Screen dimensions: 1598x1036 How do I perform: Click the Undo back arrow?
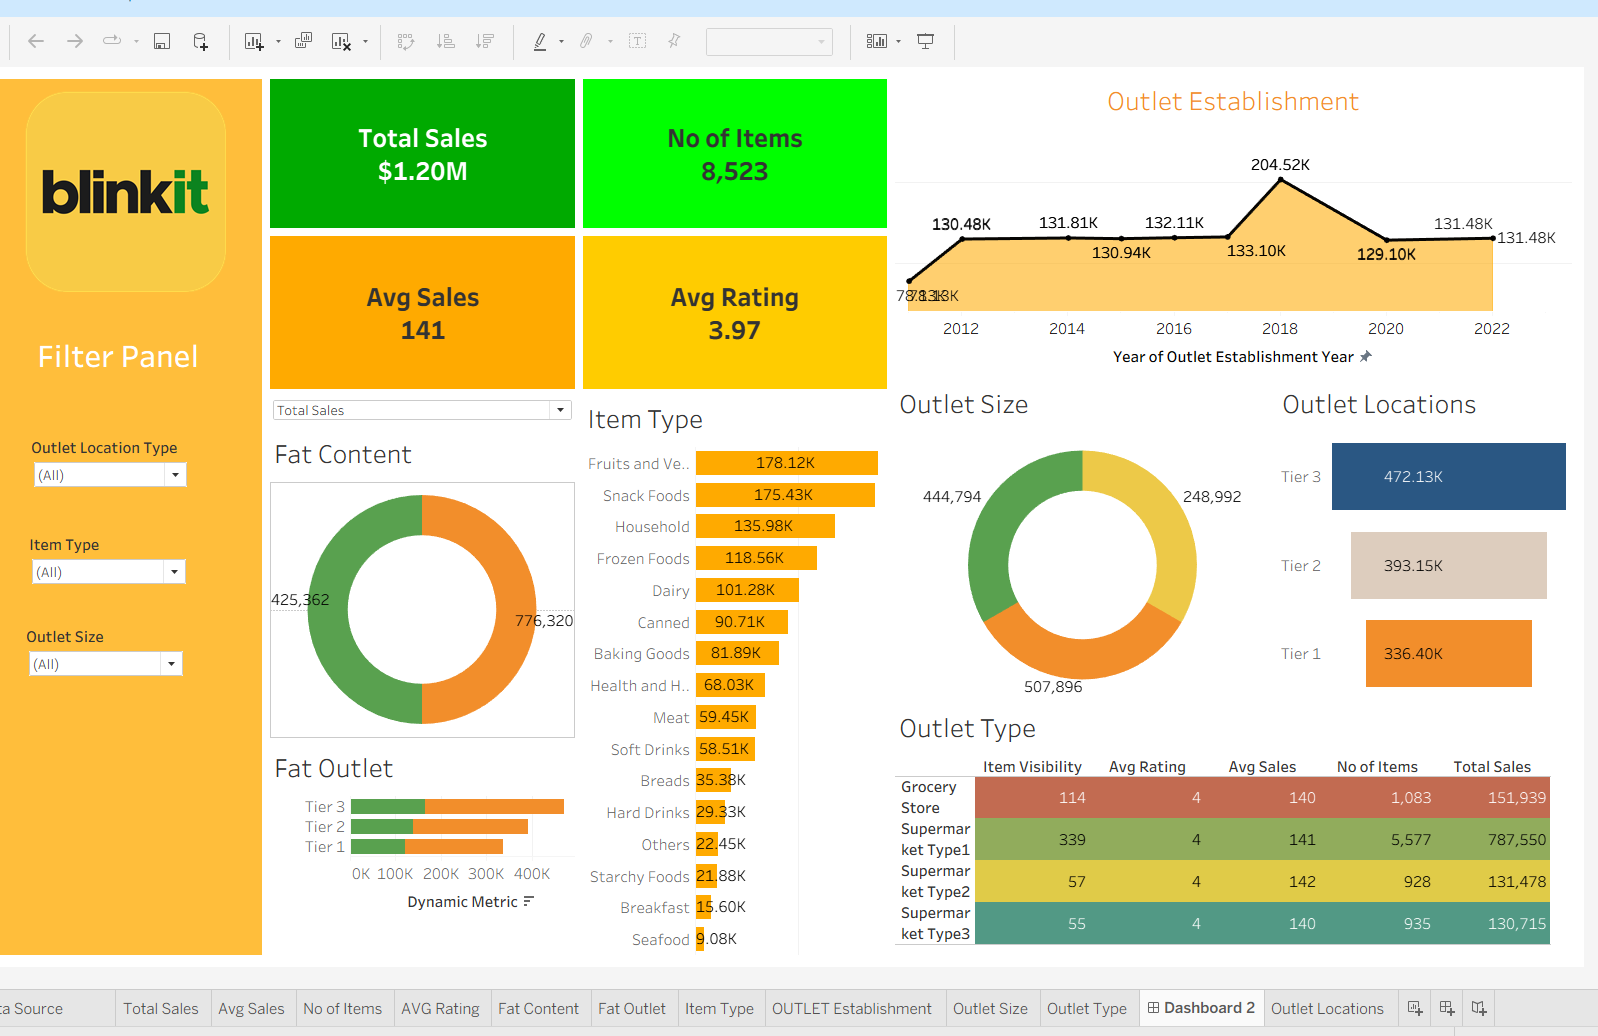click(x=36, y=41)
